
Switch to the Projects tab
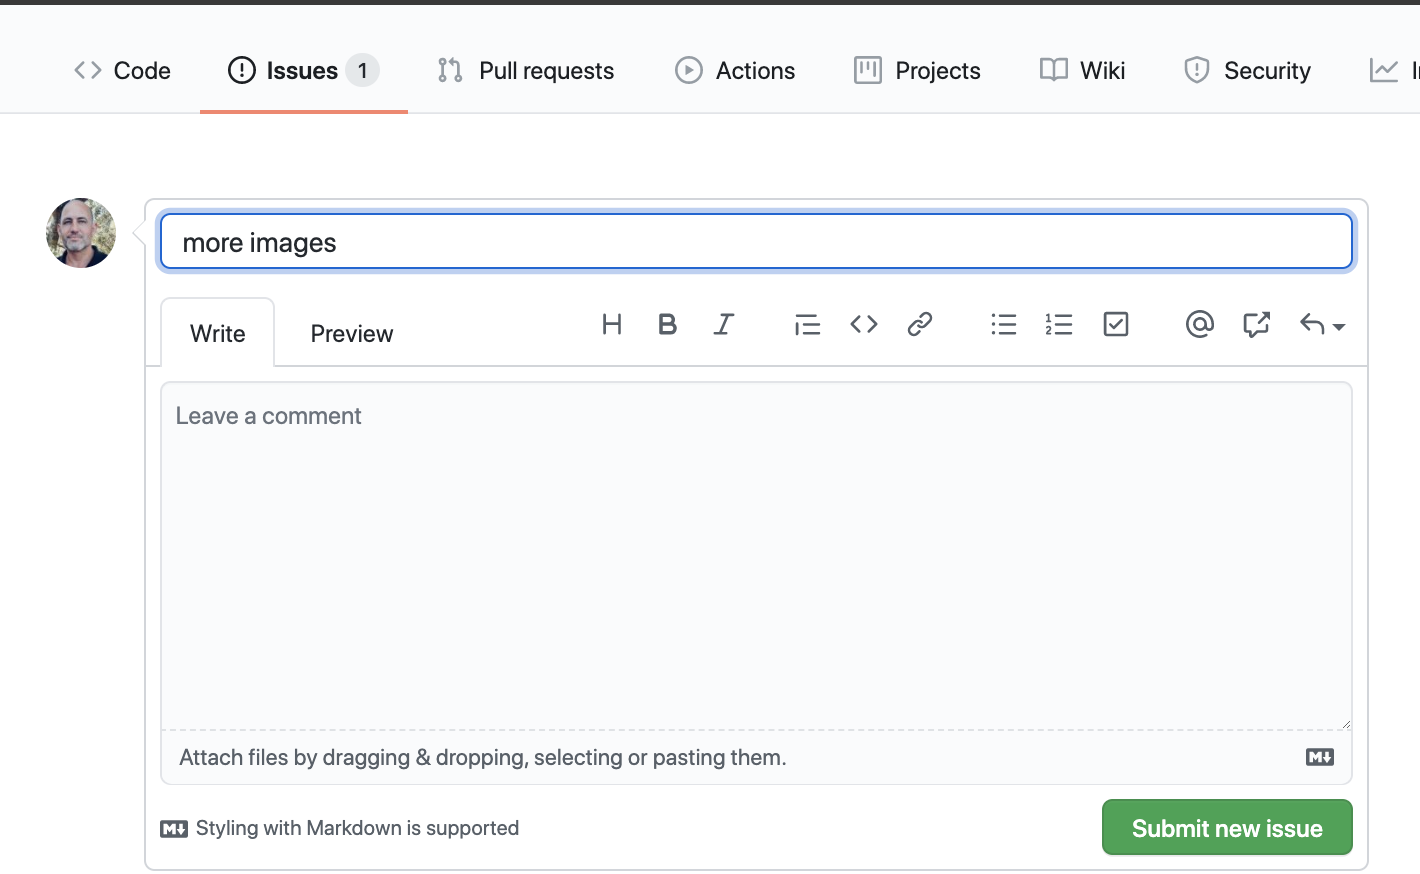(917, 70)
